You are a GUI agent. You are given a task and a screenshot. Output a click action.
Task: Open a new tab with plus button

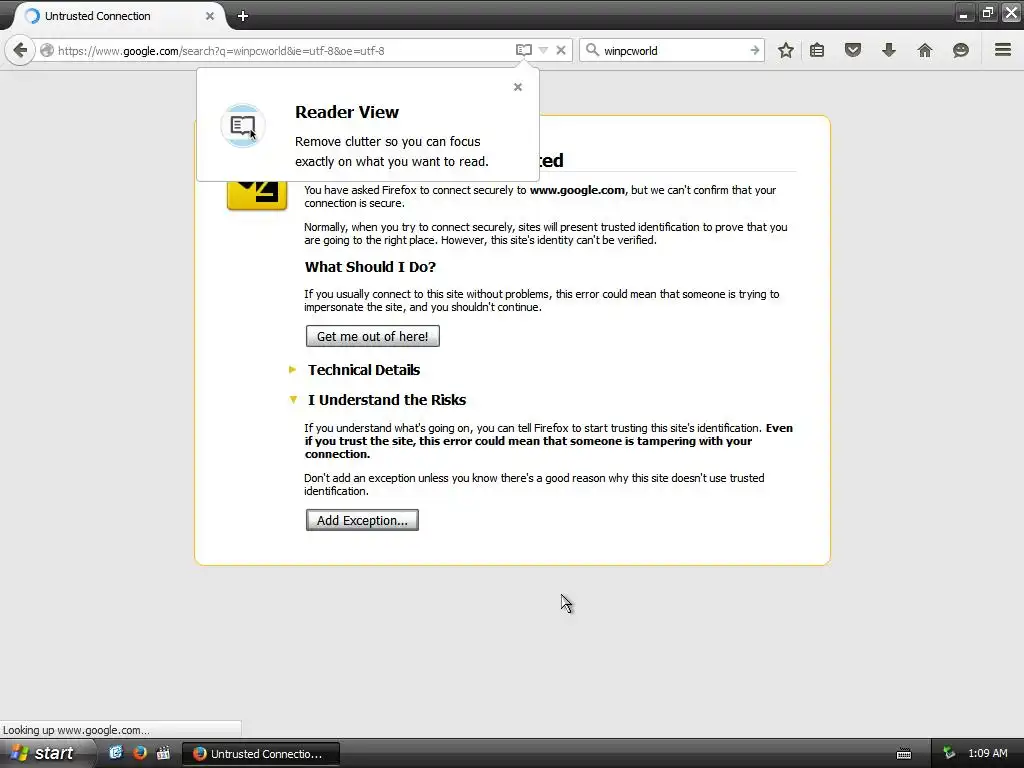(243, 16)
